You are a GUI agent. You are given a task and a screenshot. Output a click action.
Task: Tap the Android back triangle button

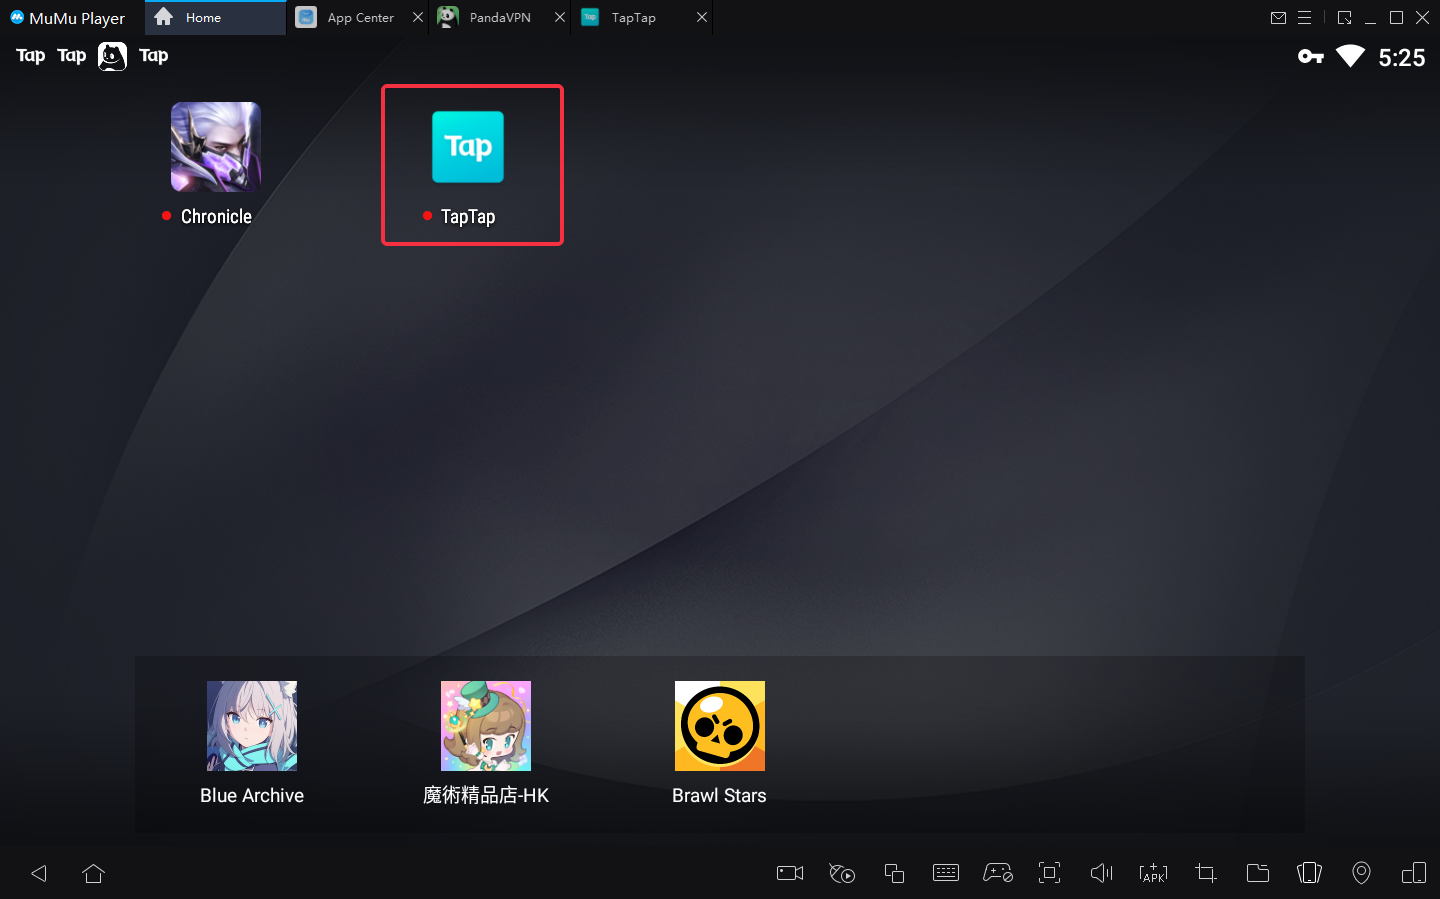39,873
